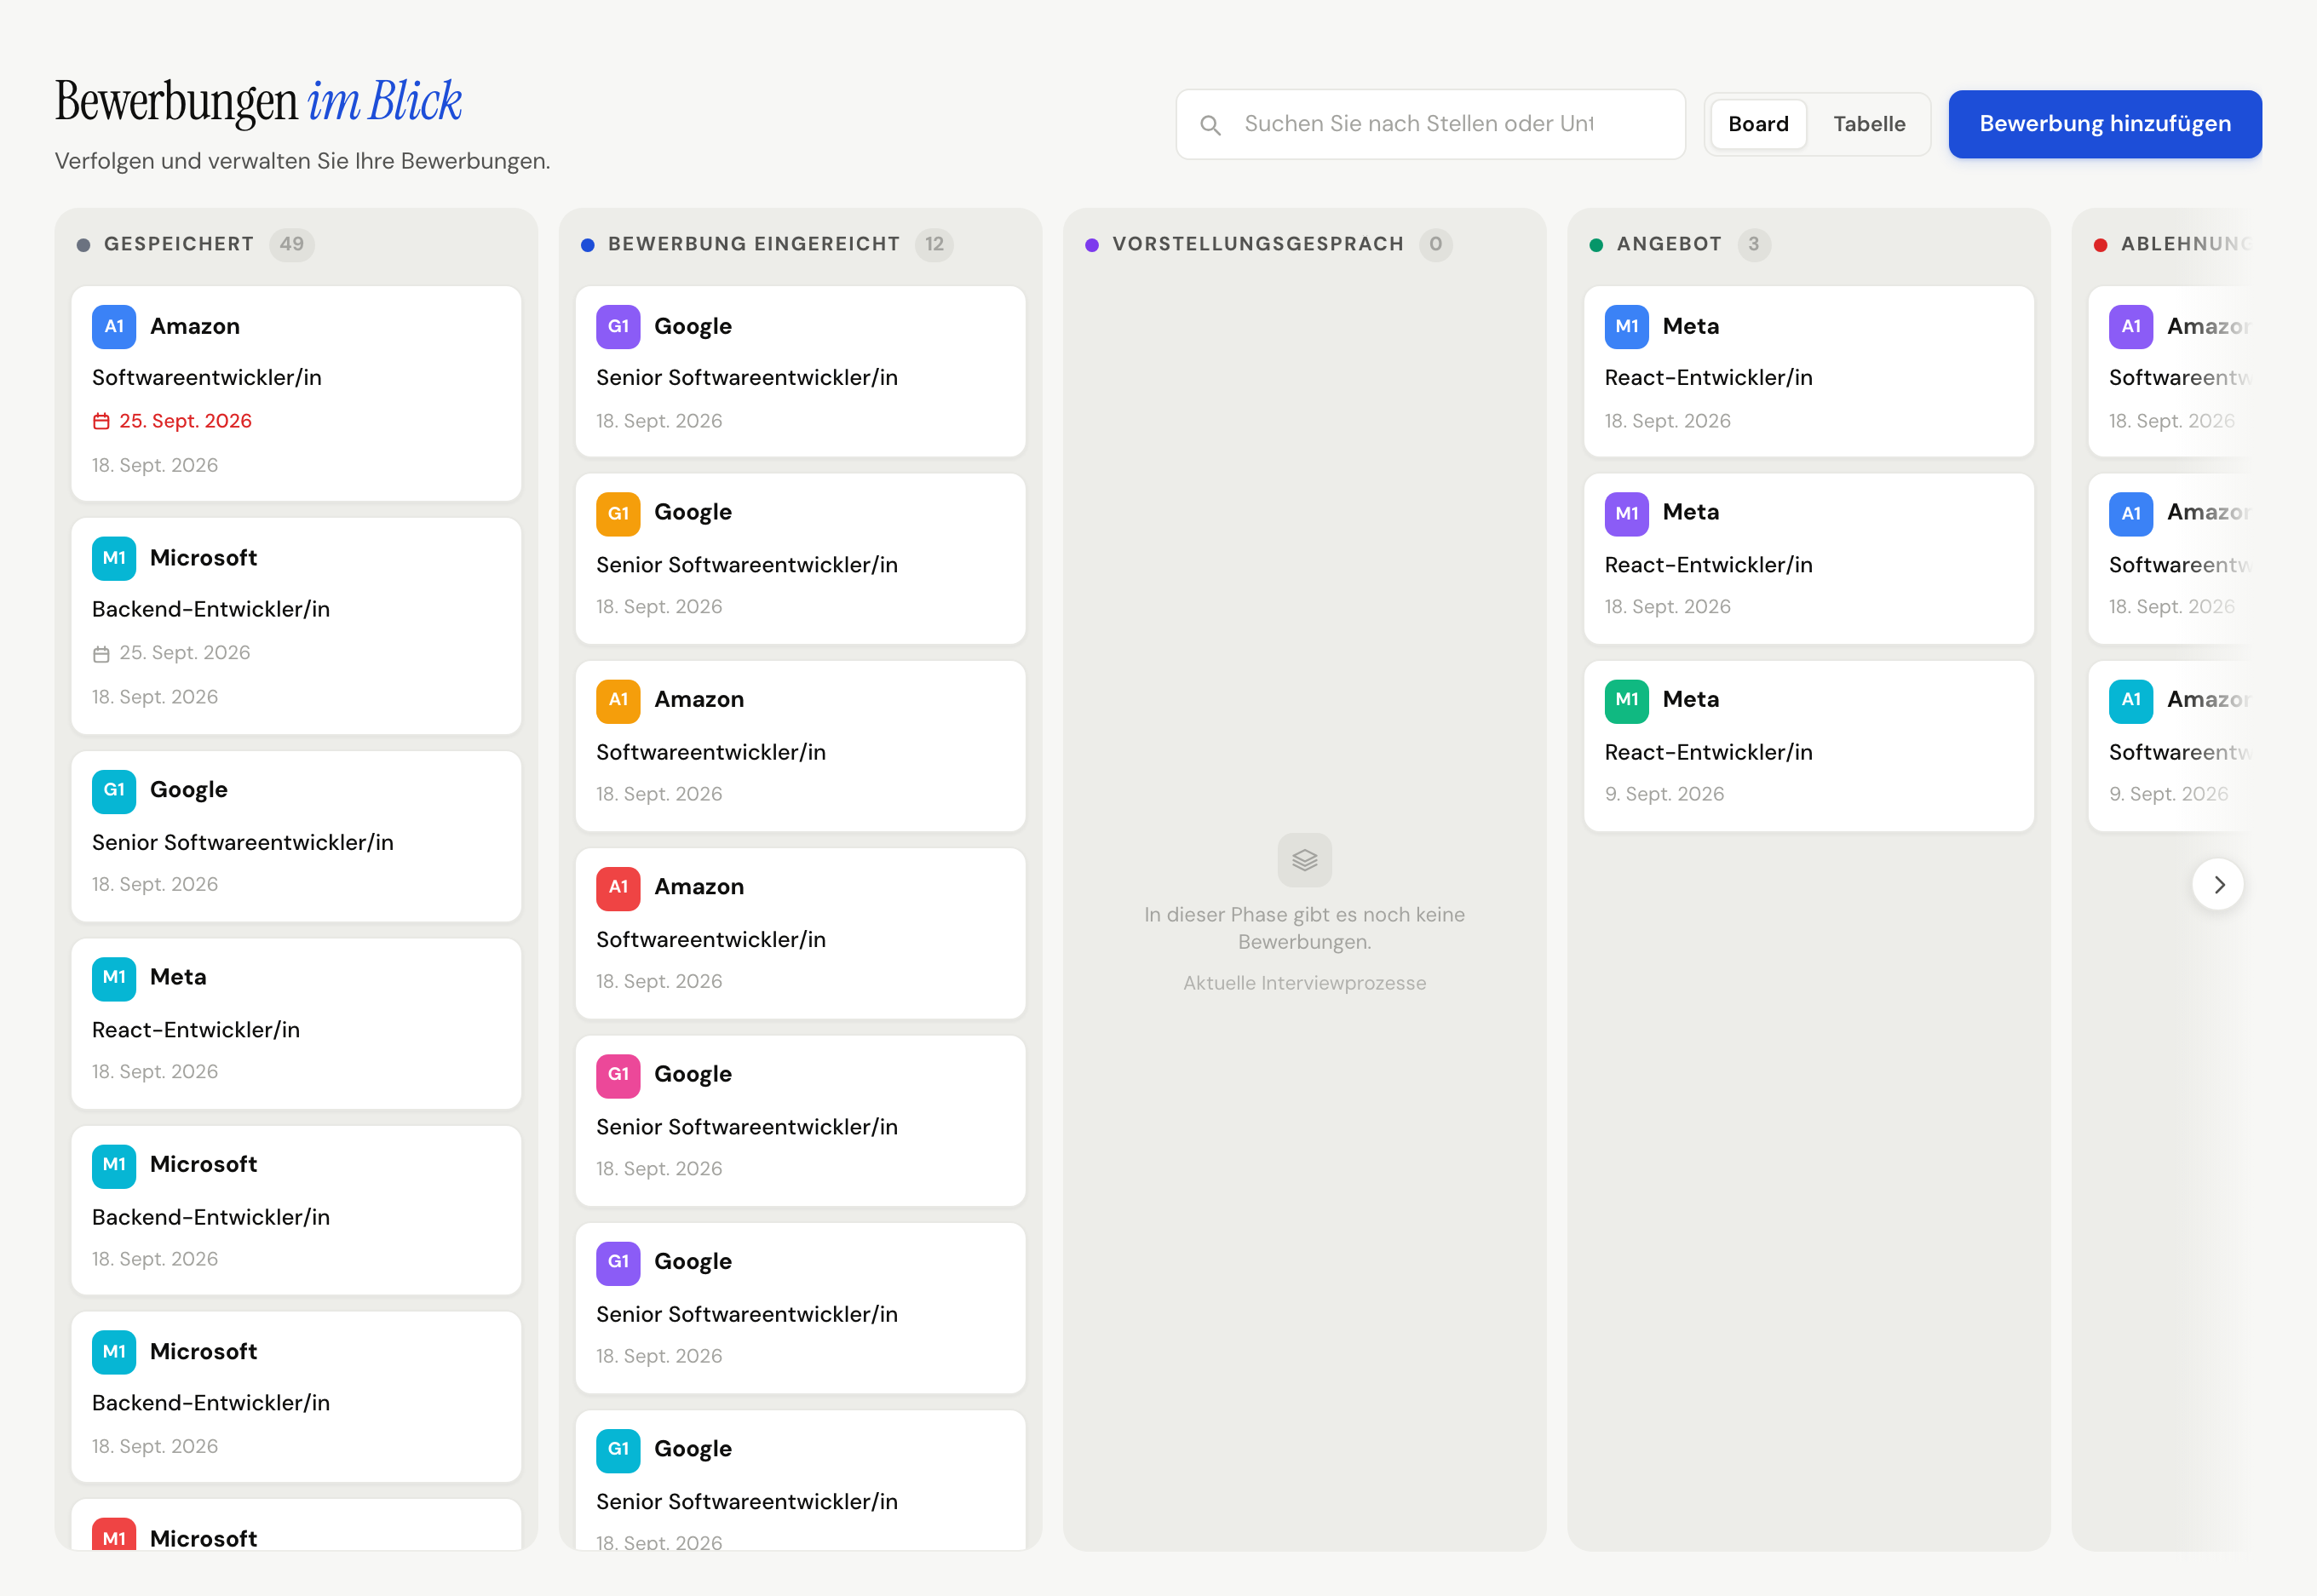Click the Aktuelle Interviewprozesse text
This screenshot has height=1596, width=2317.
pyautogui.click(x=1304, y=983)
